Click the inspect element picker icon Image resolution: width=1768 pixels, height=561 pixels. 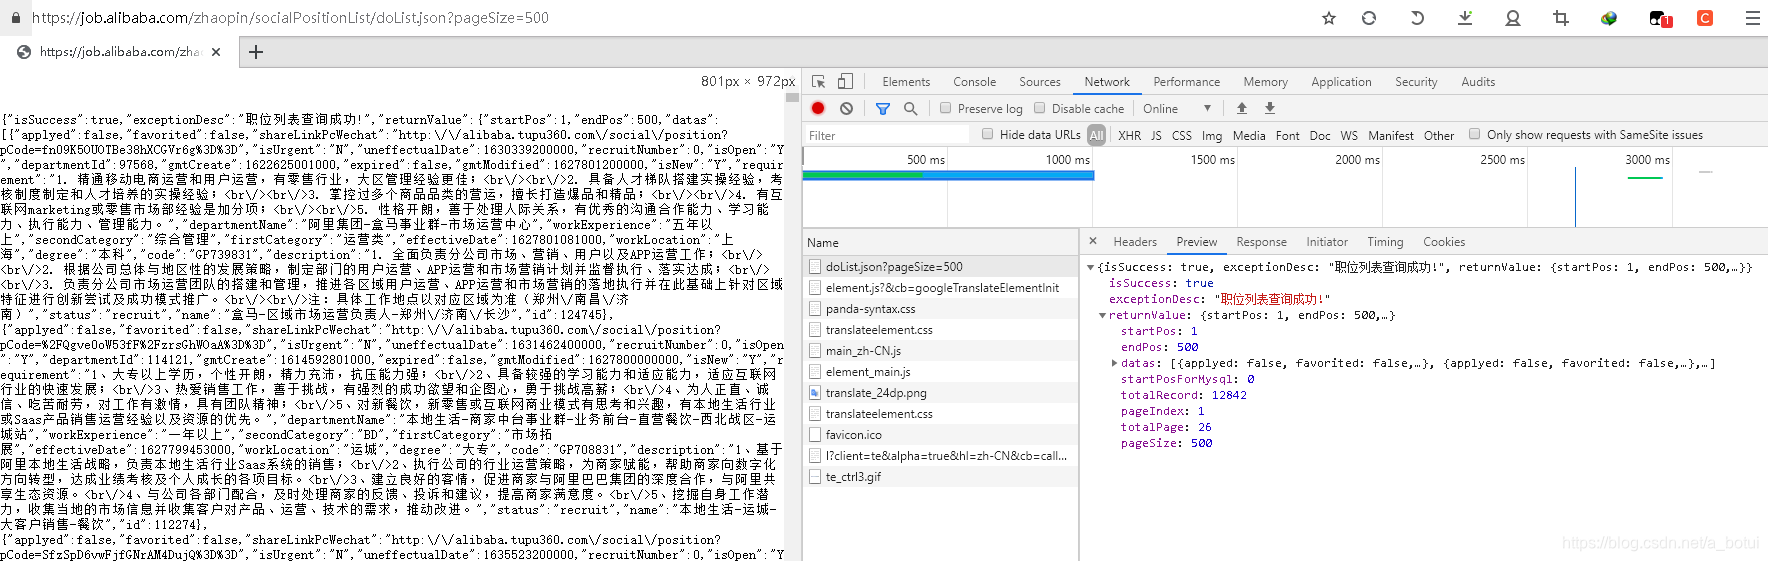pyautogui.click(x=818, y=82)
